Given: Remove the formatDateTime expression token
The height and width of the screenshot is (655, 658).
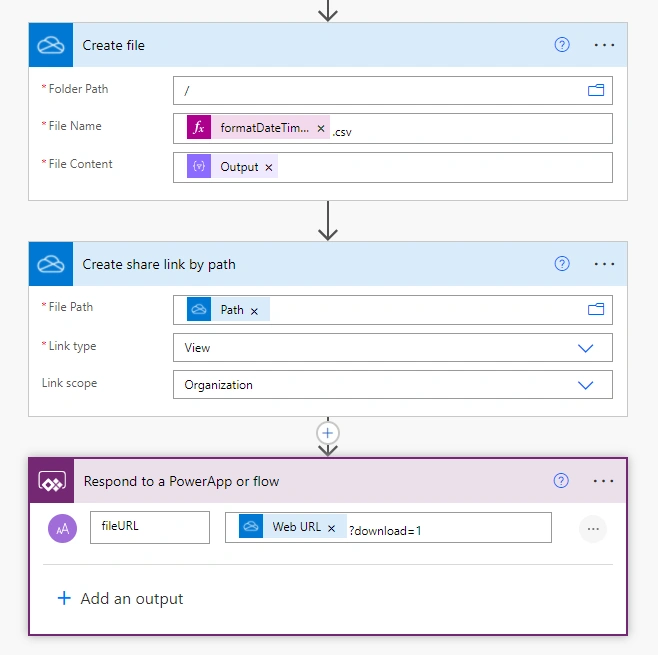Looking at the screenshot, I should point(321,128).
